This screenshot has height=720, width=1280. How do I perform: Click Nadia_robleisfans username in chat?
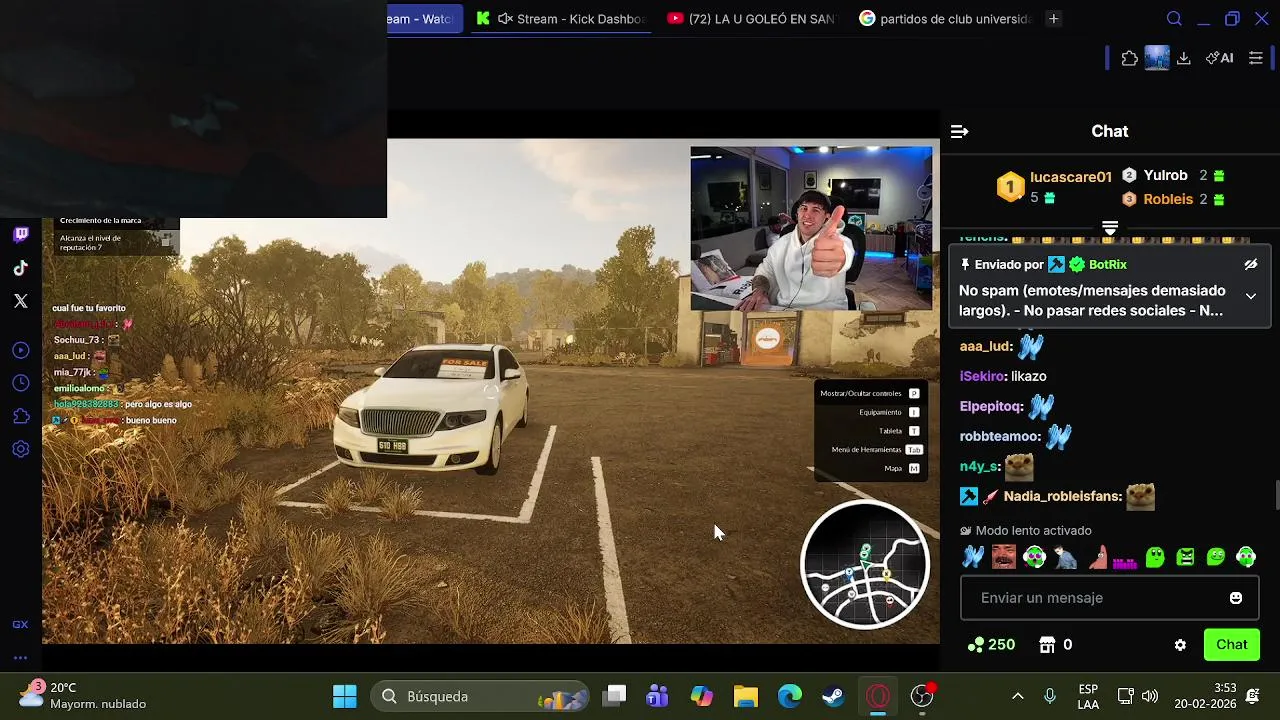[x=1062, y=497]
